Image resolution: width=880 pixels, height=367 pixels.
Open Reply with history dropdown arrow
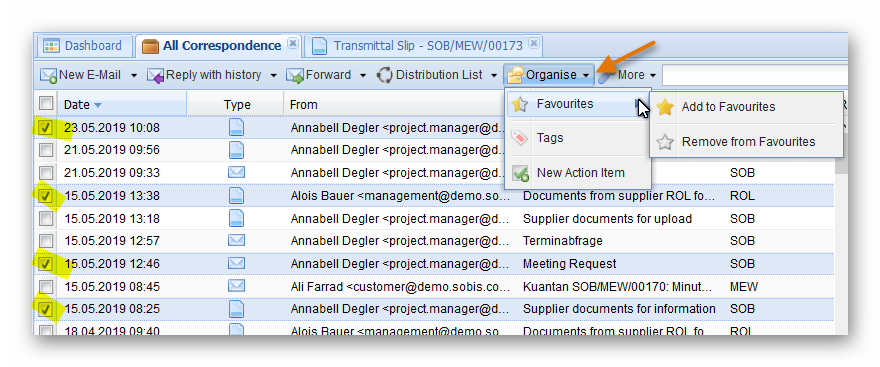coord(273,76)
